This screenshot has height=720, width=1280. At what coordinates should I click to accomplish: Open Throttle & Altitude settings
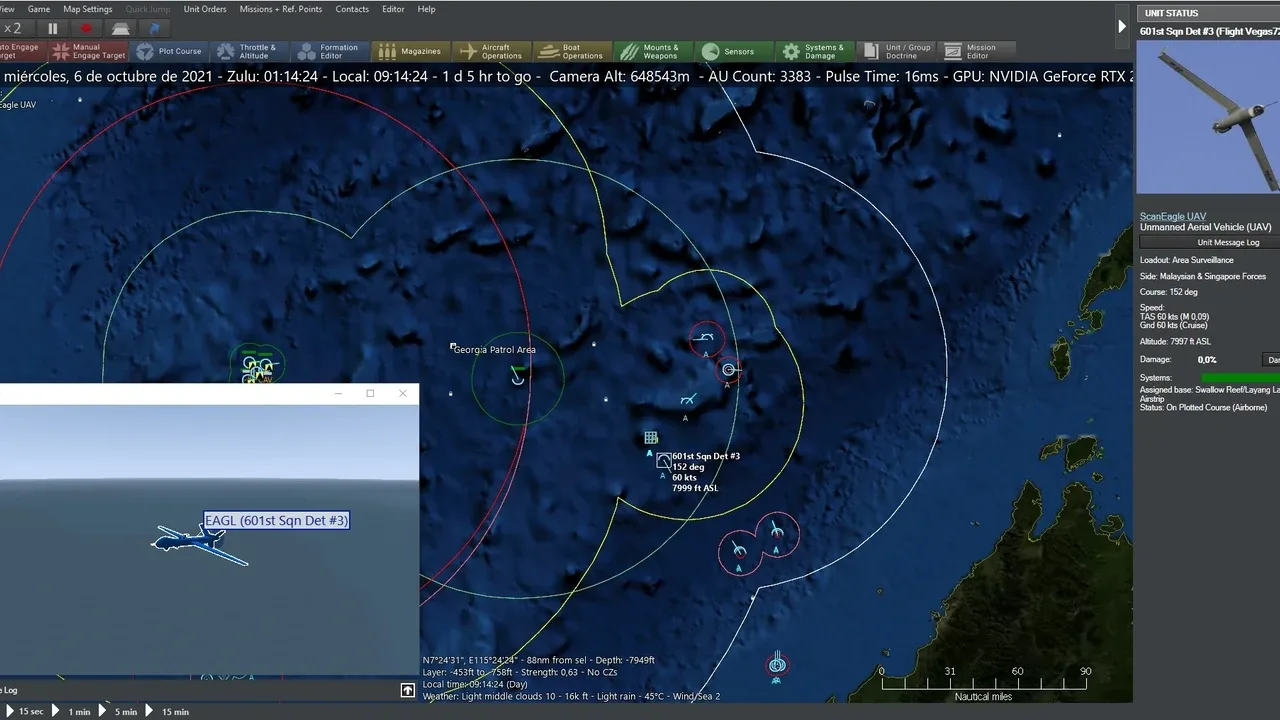click(246, 51)
